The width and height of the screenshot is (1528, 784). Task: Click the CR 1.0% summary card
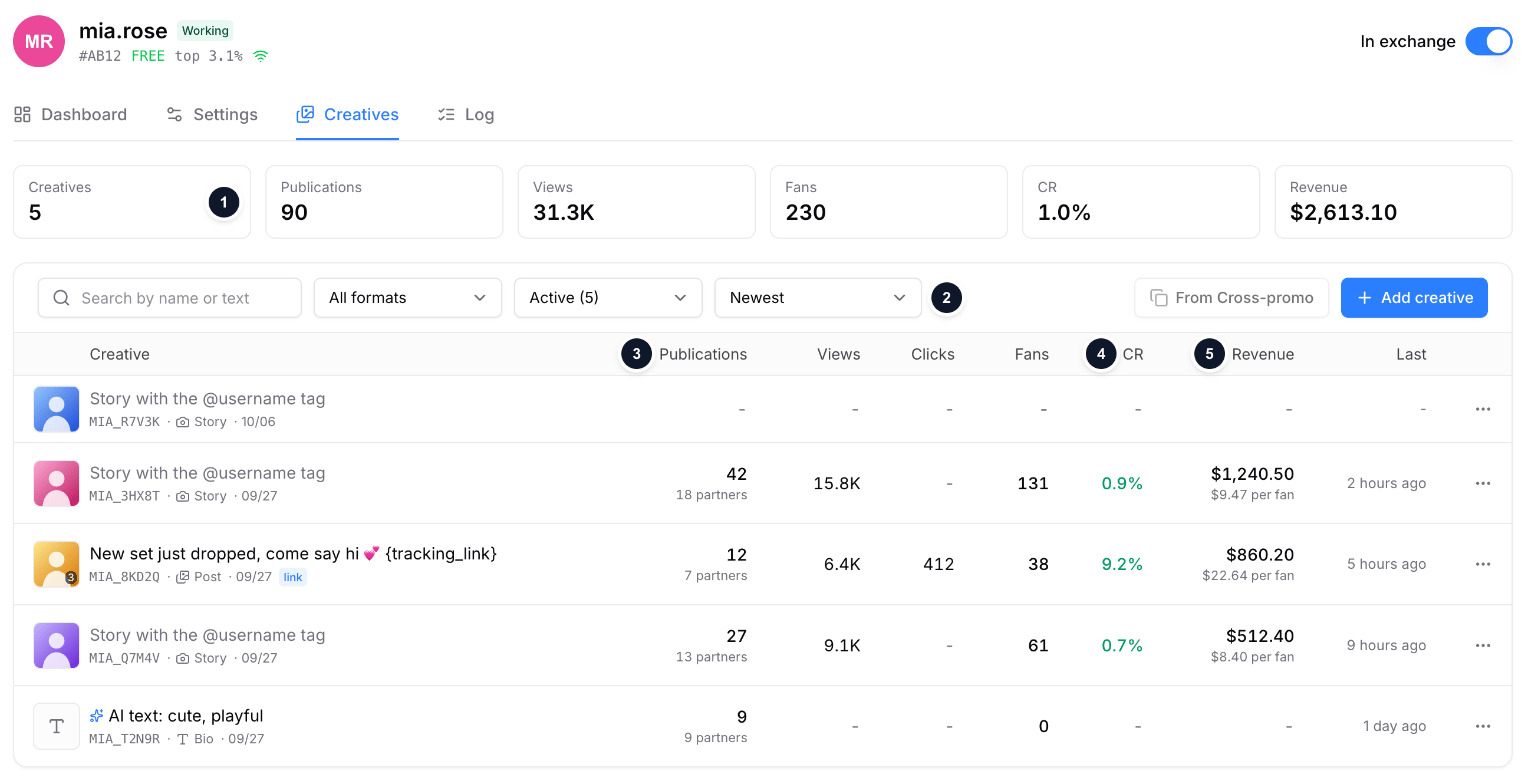1141,202
